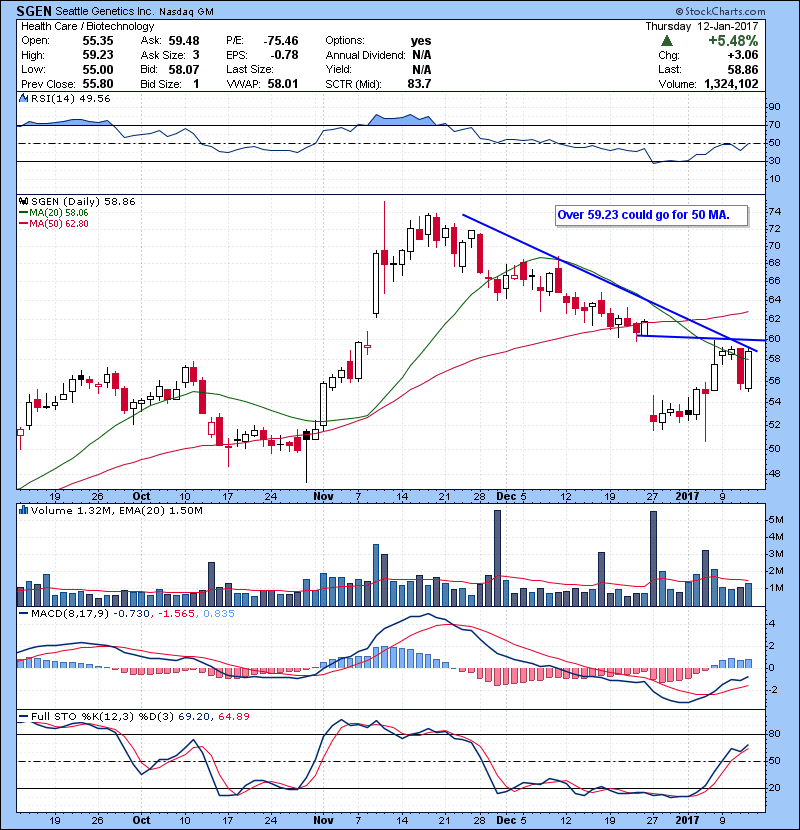Click the Options value yes

pos(421,41)
